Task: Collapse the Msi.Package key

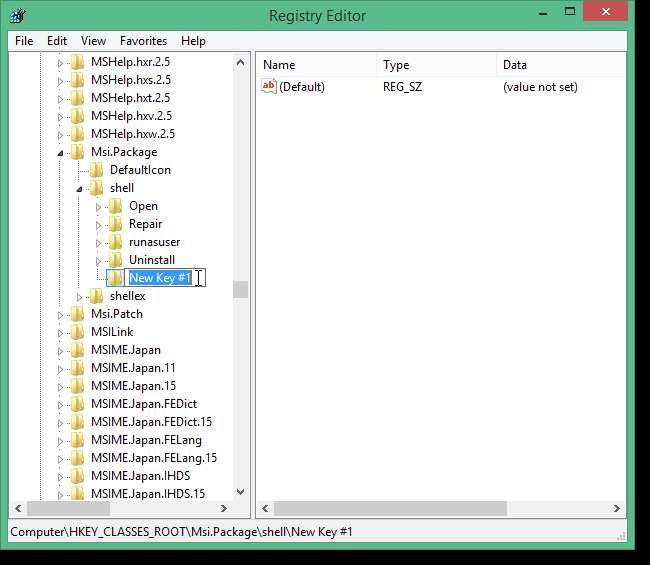Action: click(60, 153)
